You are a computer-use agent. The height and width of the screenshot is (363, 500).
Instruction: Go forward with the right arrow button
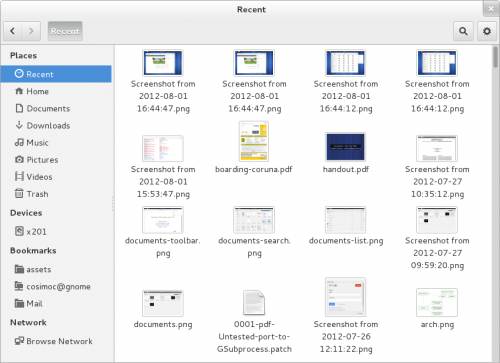[31, 31]
